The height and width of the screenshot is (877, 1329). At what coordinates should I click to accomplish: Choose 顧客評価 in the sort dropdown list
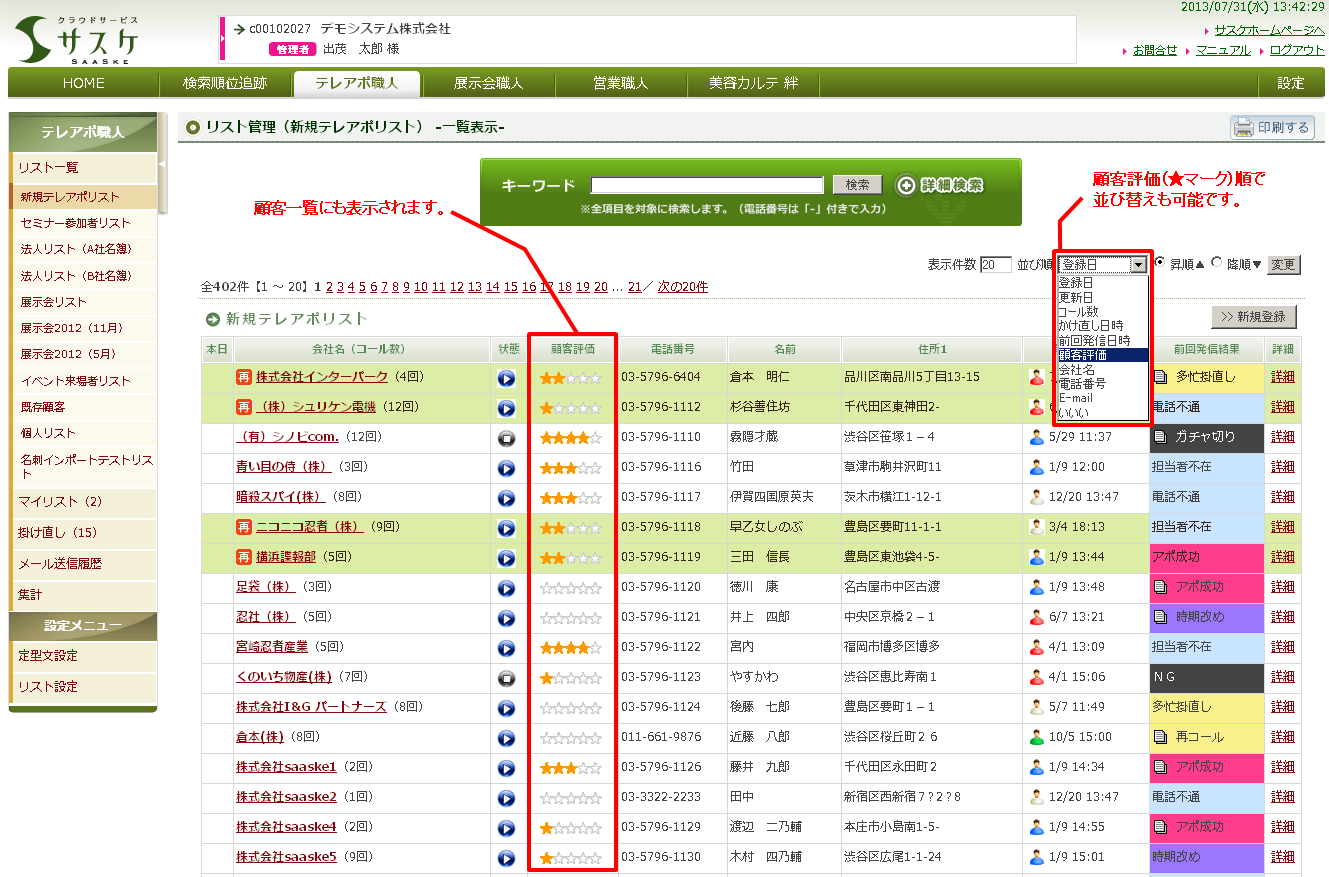click(1083, 355)
